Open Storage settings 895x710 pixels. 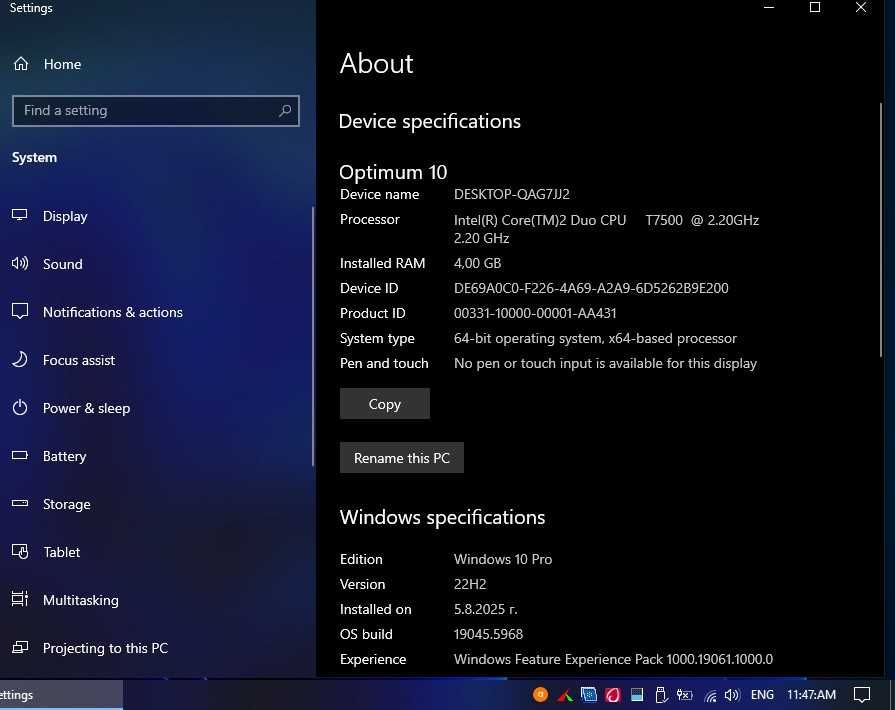(67, 504)
